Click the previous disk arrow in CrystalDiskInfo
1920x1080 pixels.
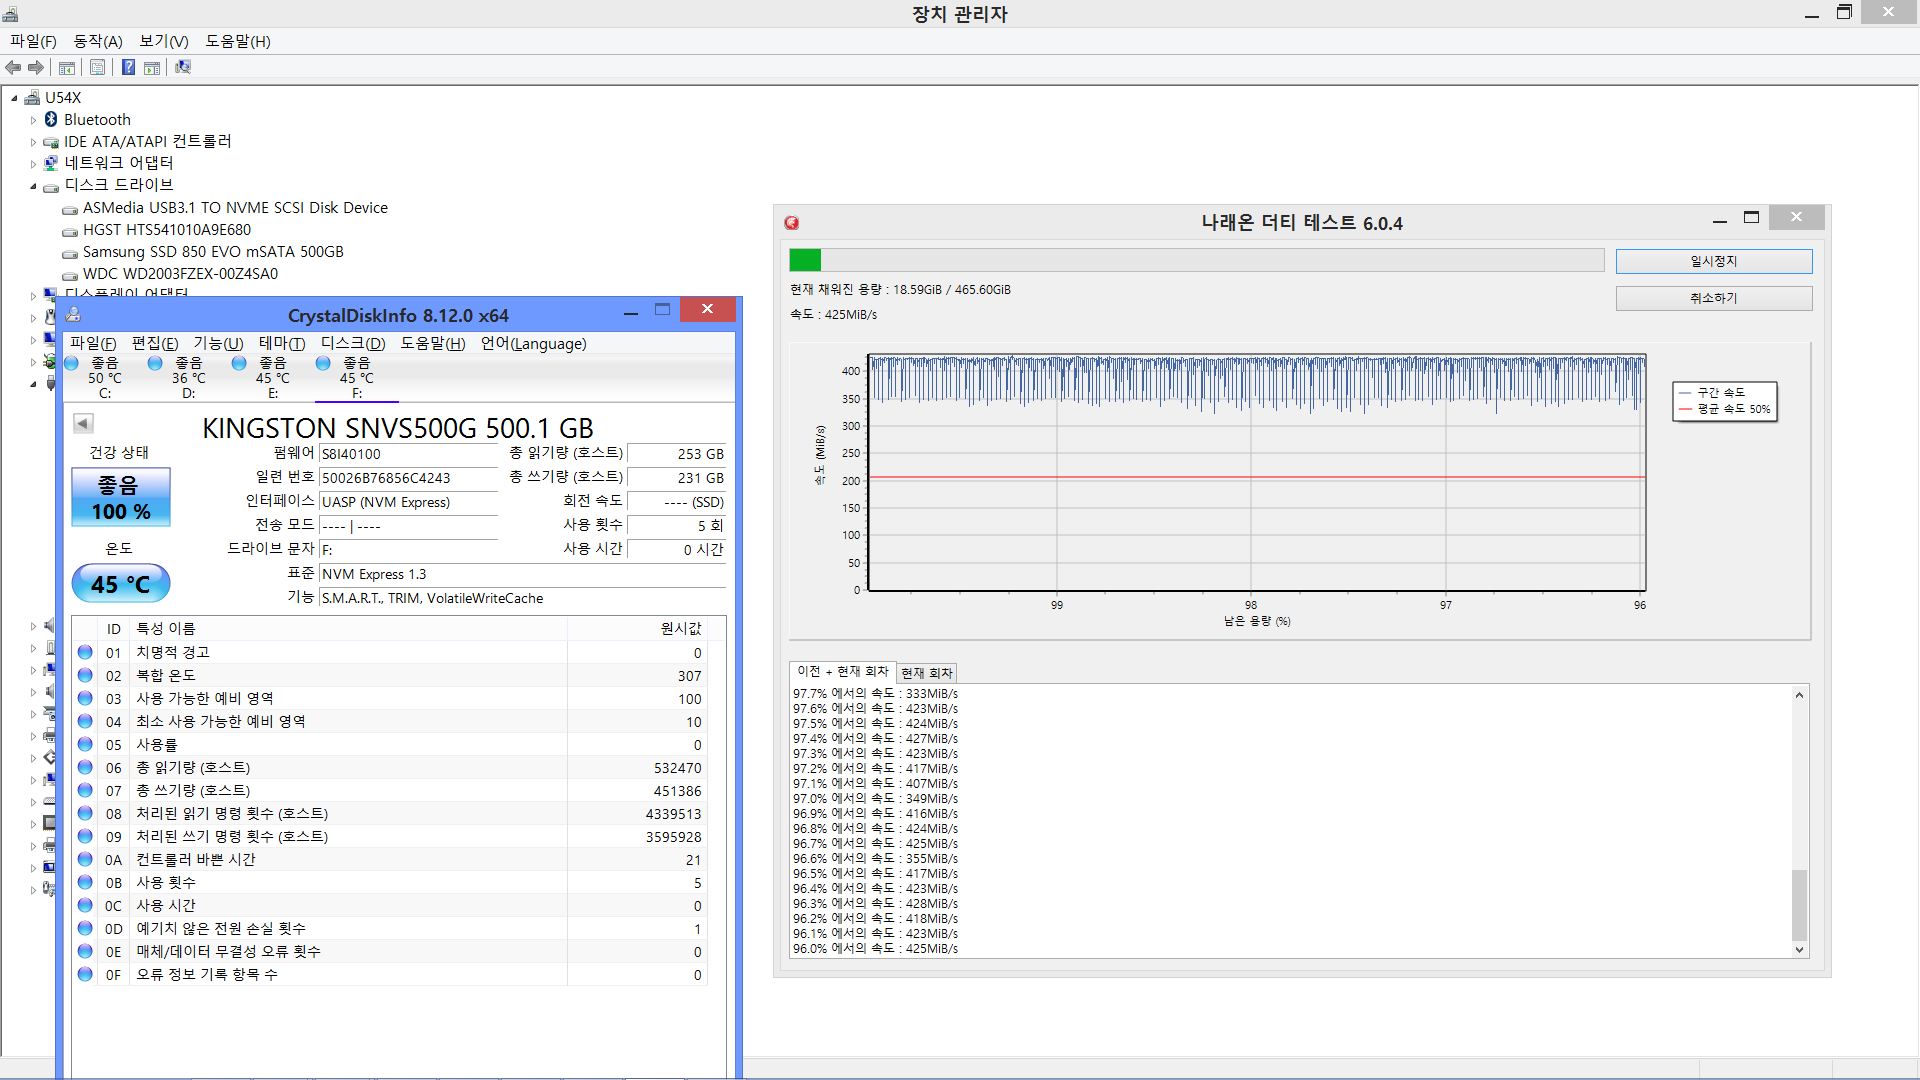[x=83, y=424]
